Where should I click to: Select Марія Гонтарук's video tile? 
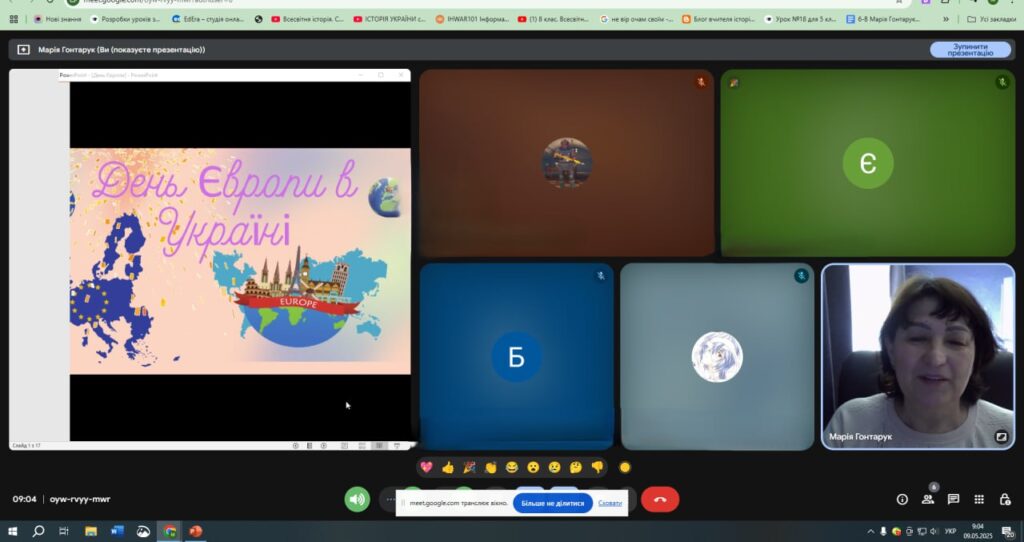pyautogui.click(x=918, y=357)
